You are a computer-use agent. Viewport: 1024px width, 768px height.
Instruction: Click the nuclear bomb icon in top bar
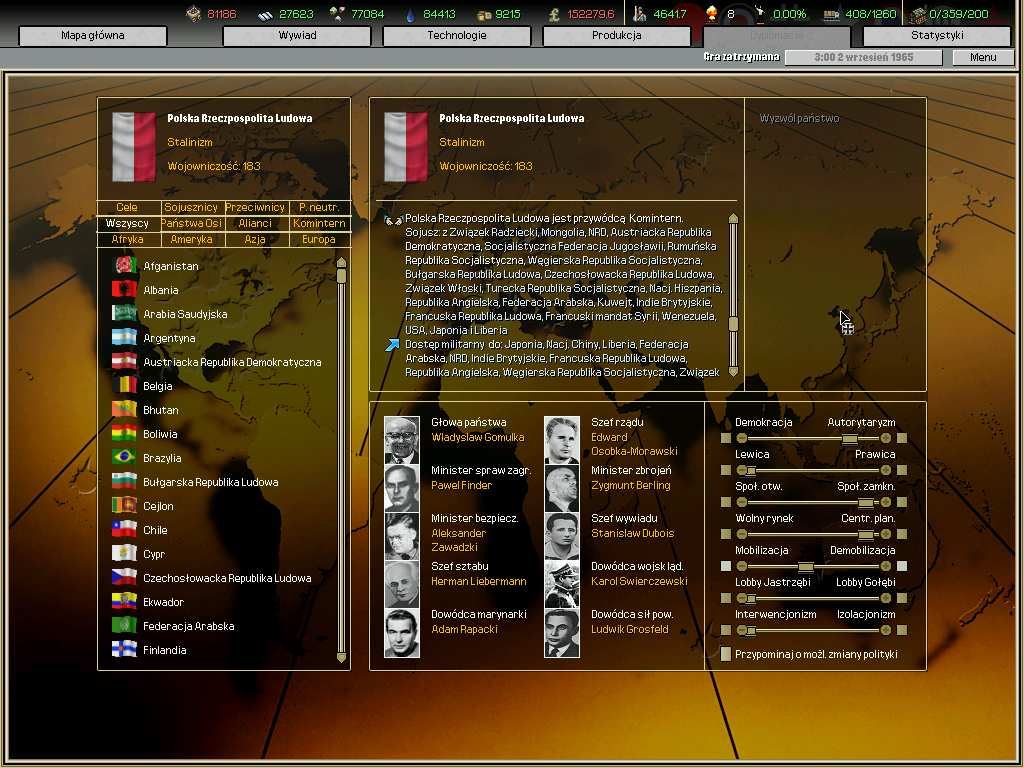712,14
